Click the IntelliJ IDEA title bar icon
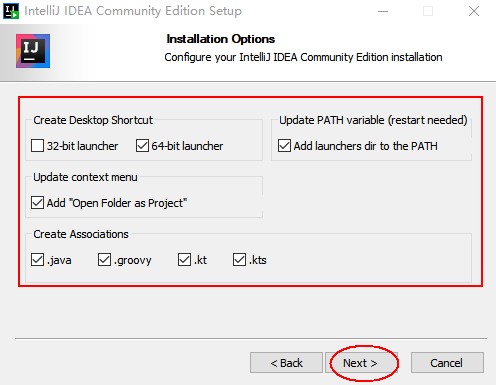 11,11
